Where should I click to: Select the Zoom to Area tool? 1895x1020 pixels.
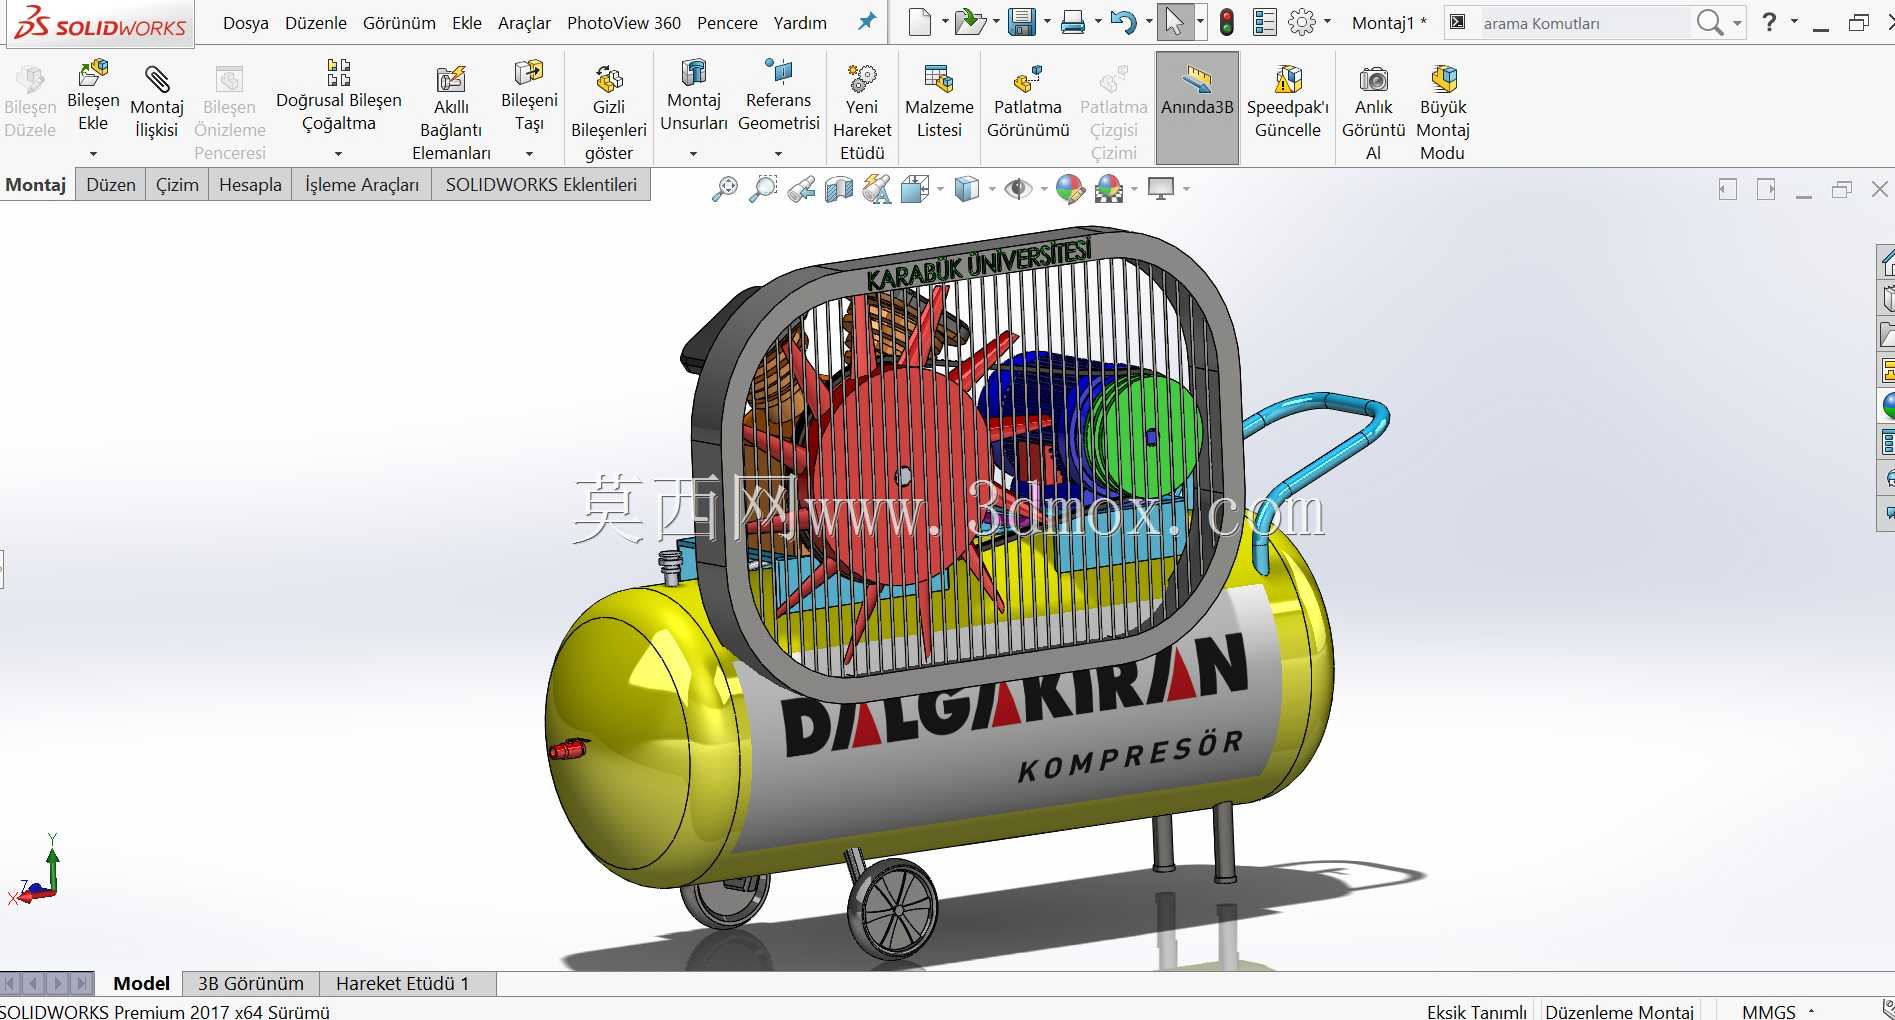(763, 189)
